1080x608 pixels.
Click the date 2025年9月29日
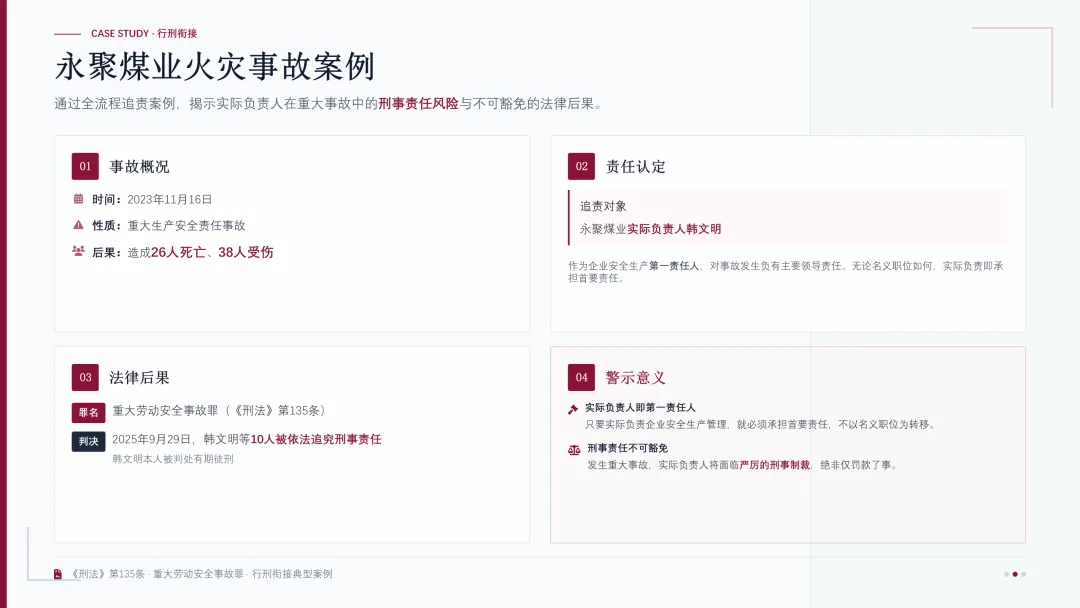152,439
